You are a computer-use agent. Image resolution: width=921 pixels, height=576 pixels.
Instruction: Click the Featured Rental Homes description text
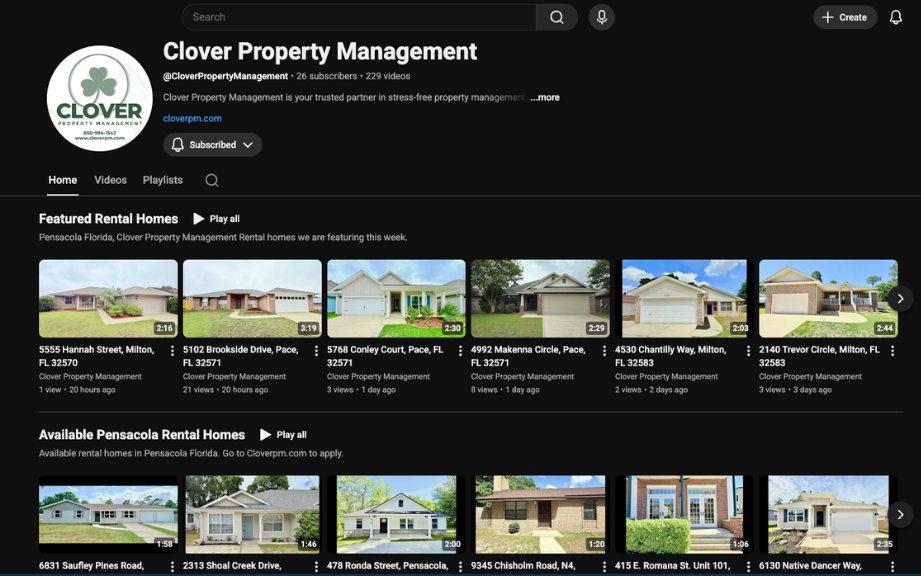[223, 237]
